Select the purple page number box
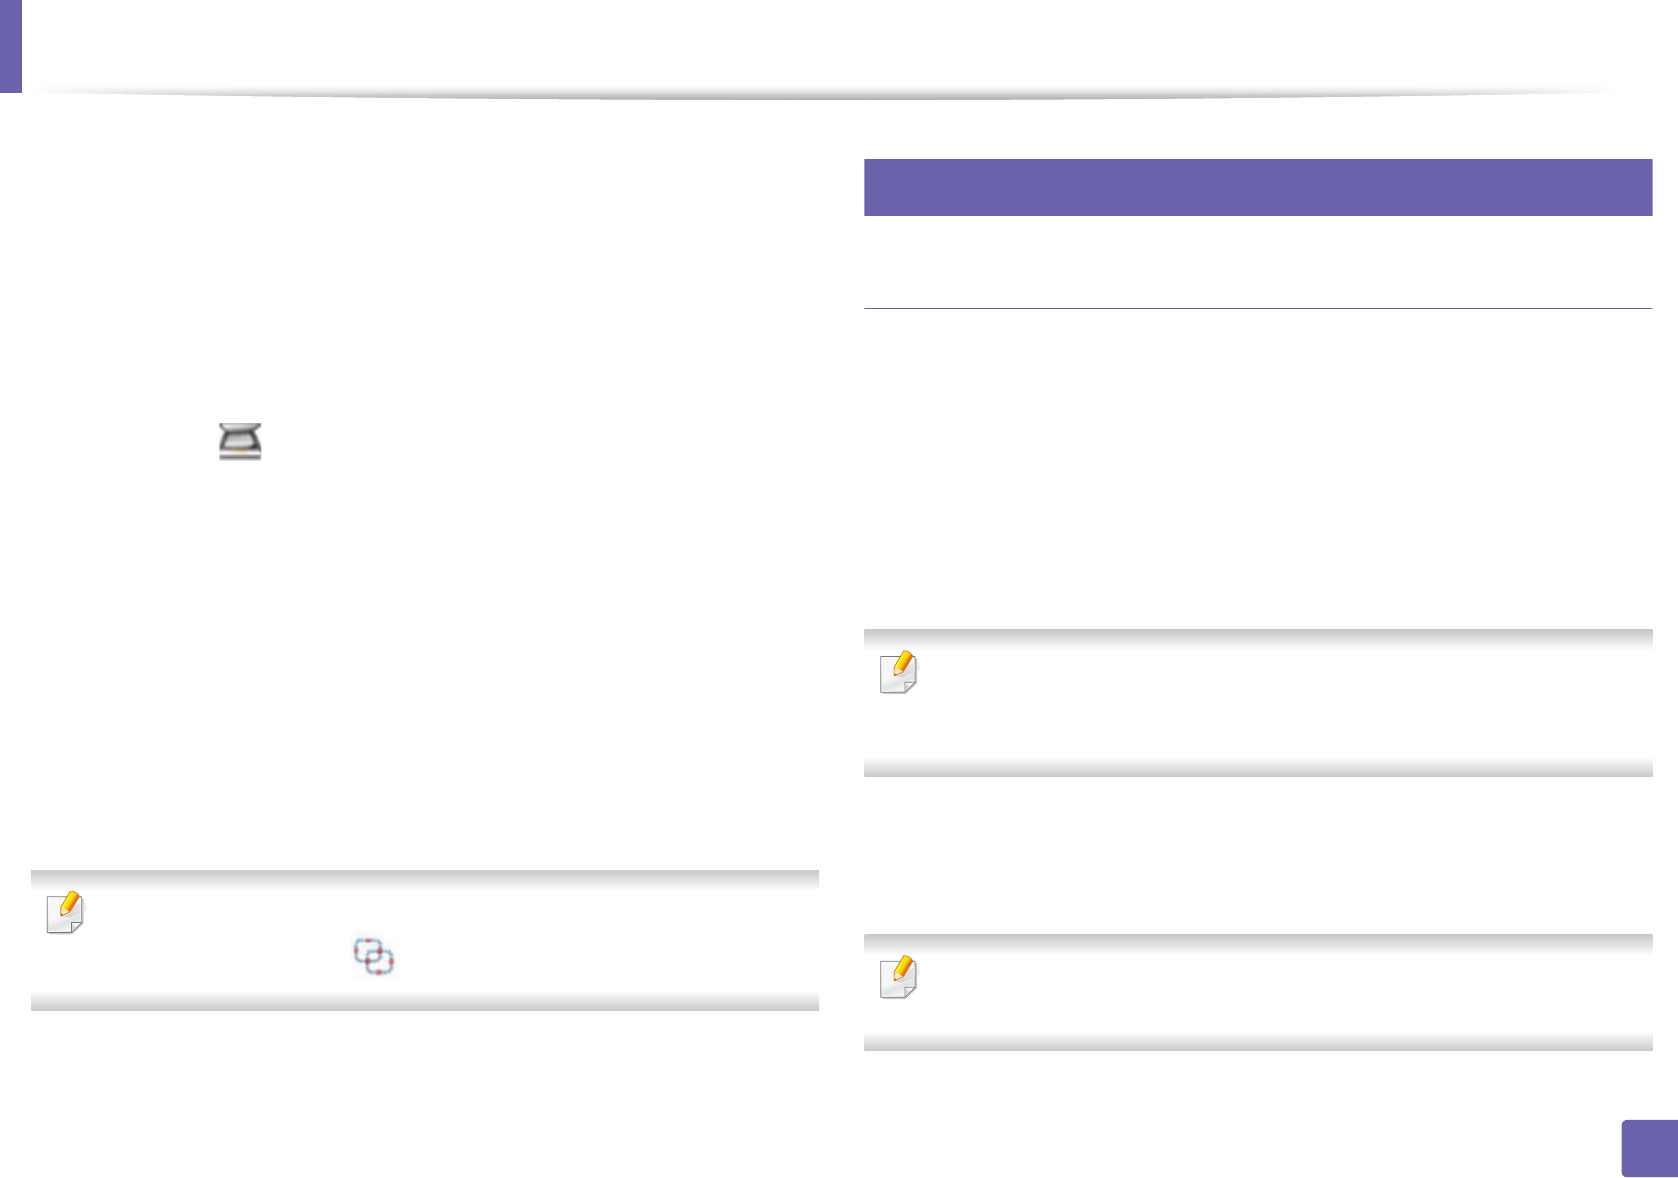Image resolution: width=1678 pixels, height=1178 pixels. click(x=1647, y=1148)
